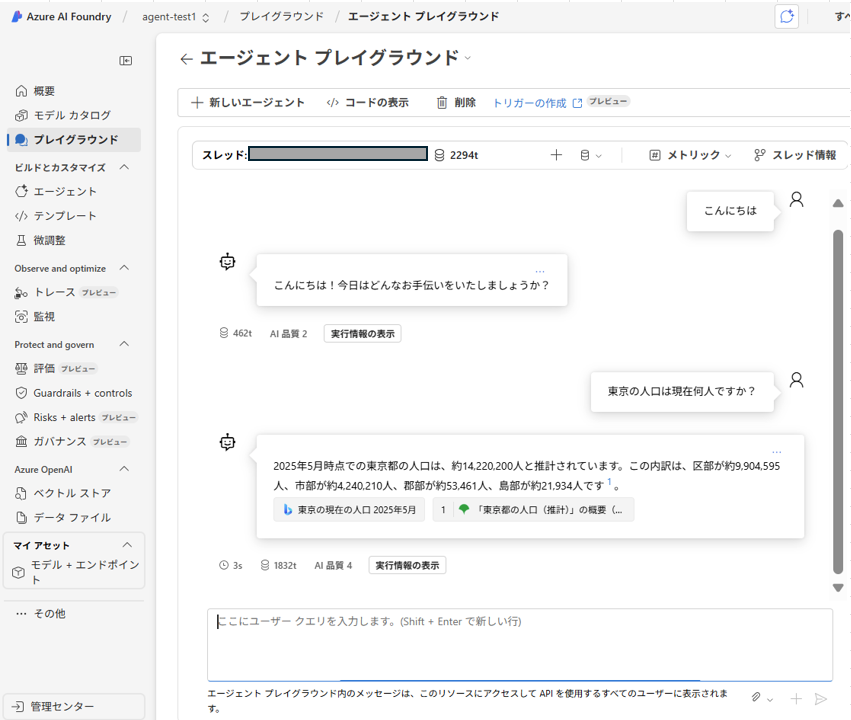
Task: Open citation 「東京都の人口（推計）」の概要
Action: [x=534, y=509]
